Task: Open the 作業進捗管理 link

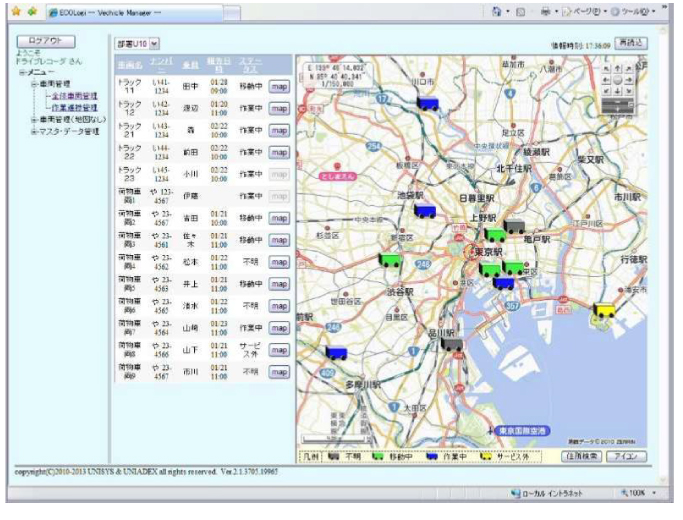Action: [x=74, y=108]
